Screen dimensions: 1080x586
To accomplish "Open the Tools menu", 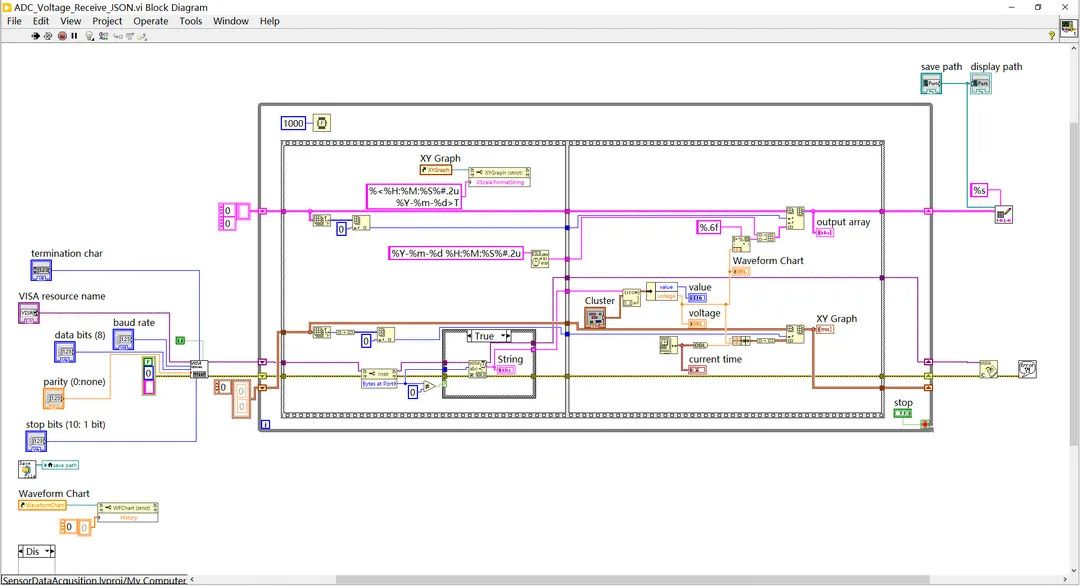I will coord(190,21).
